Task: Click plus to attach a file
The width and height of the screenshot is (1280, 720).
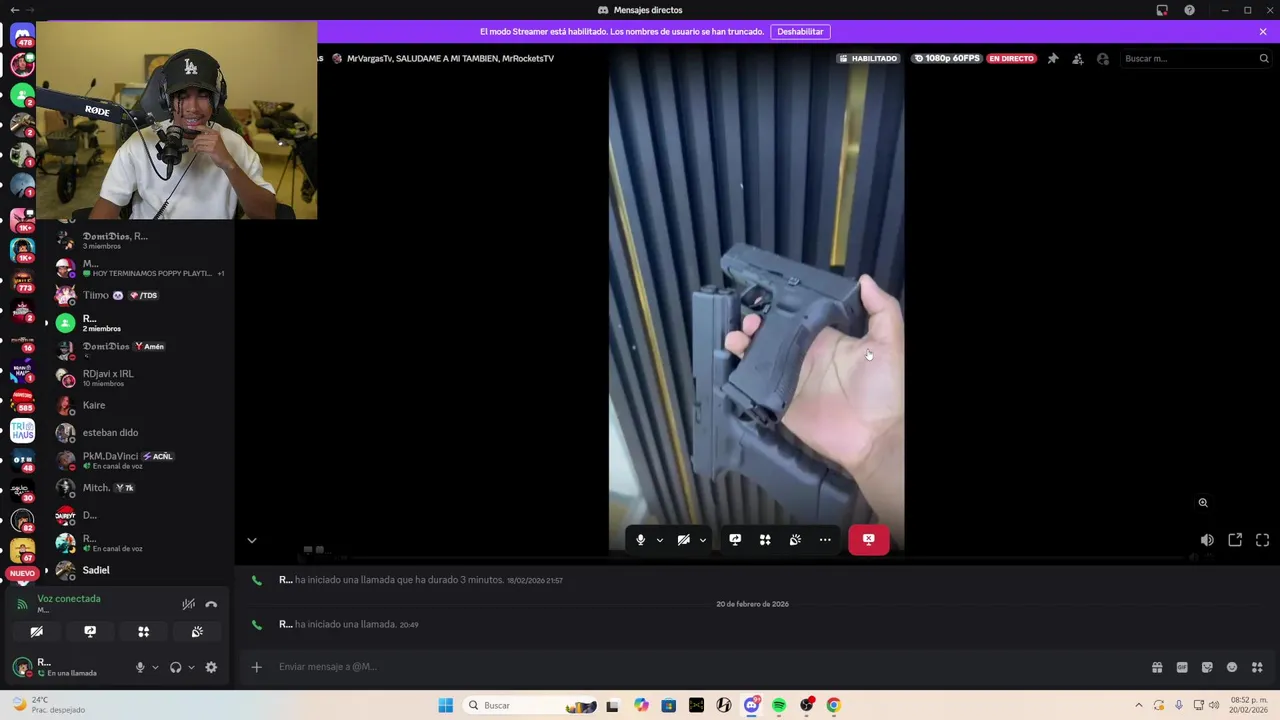Action: coord(256,667)
